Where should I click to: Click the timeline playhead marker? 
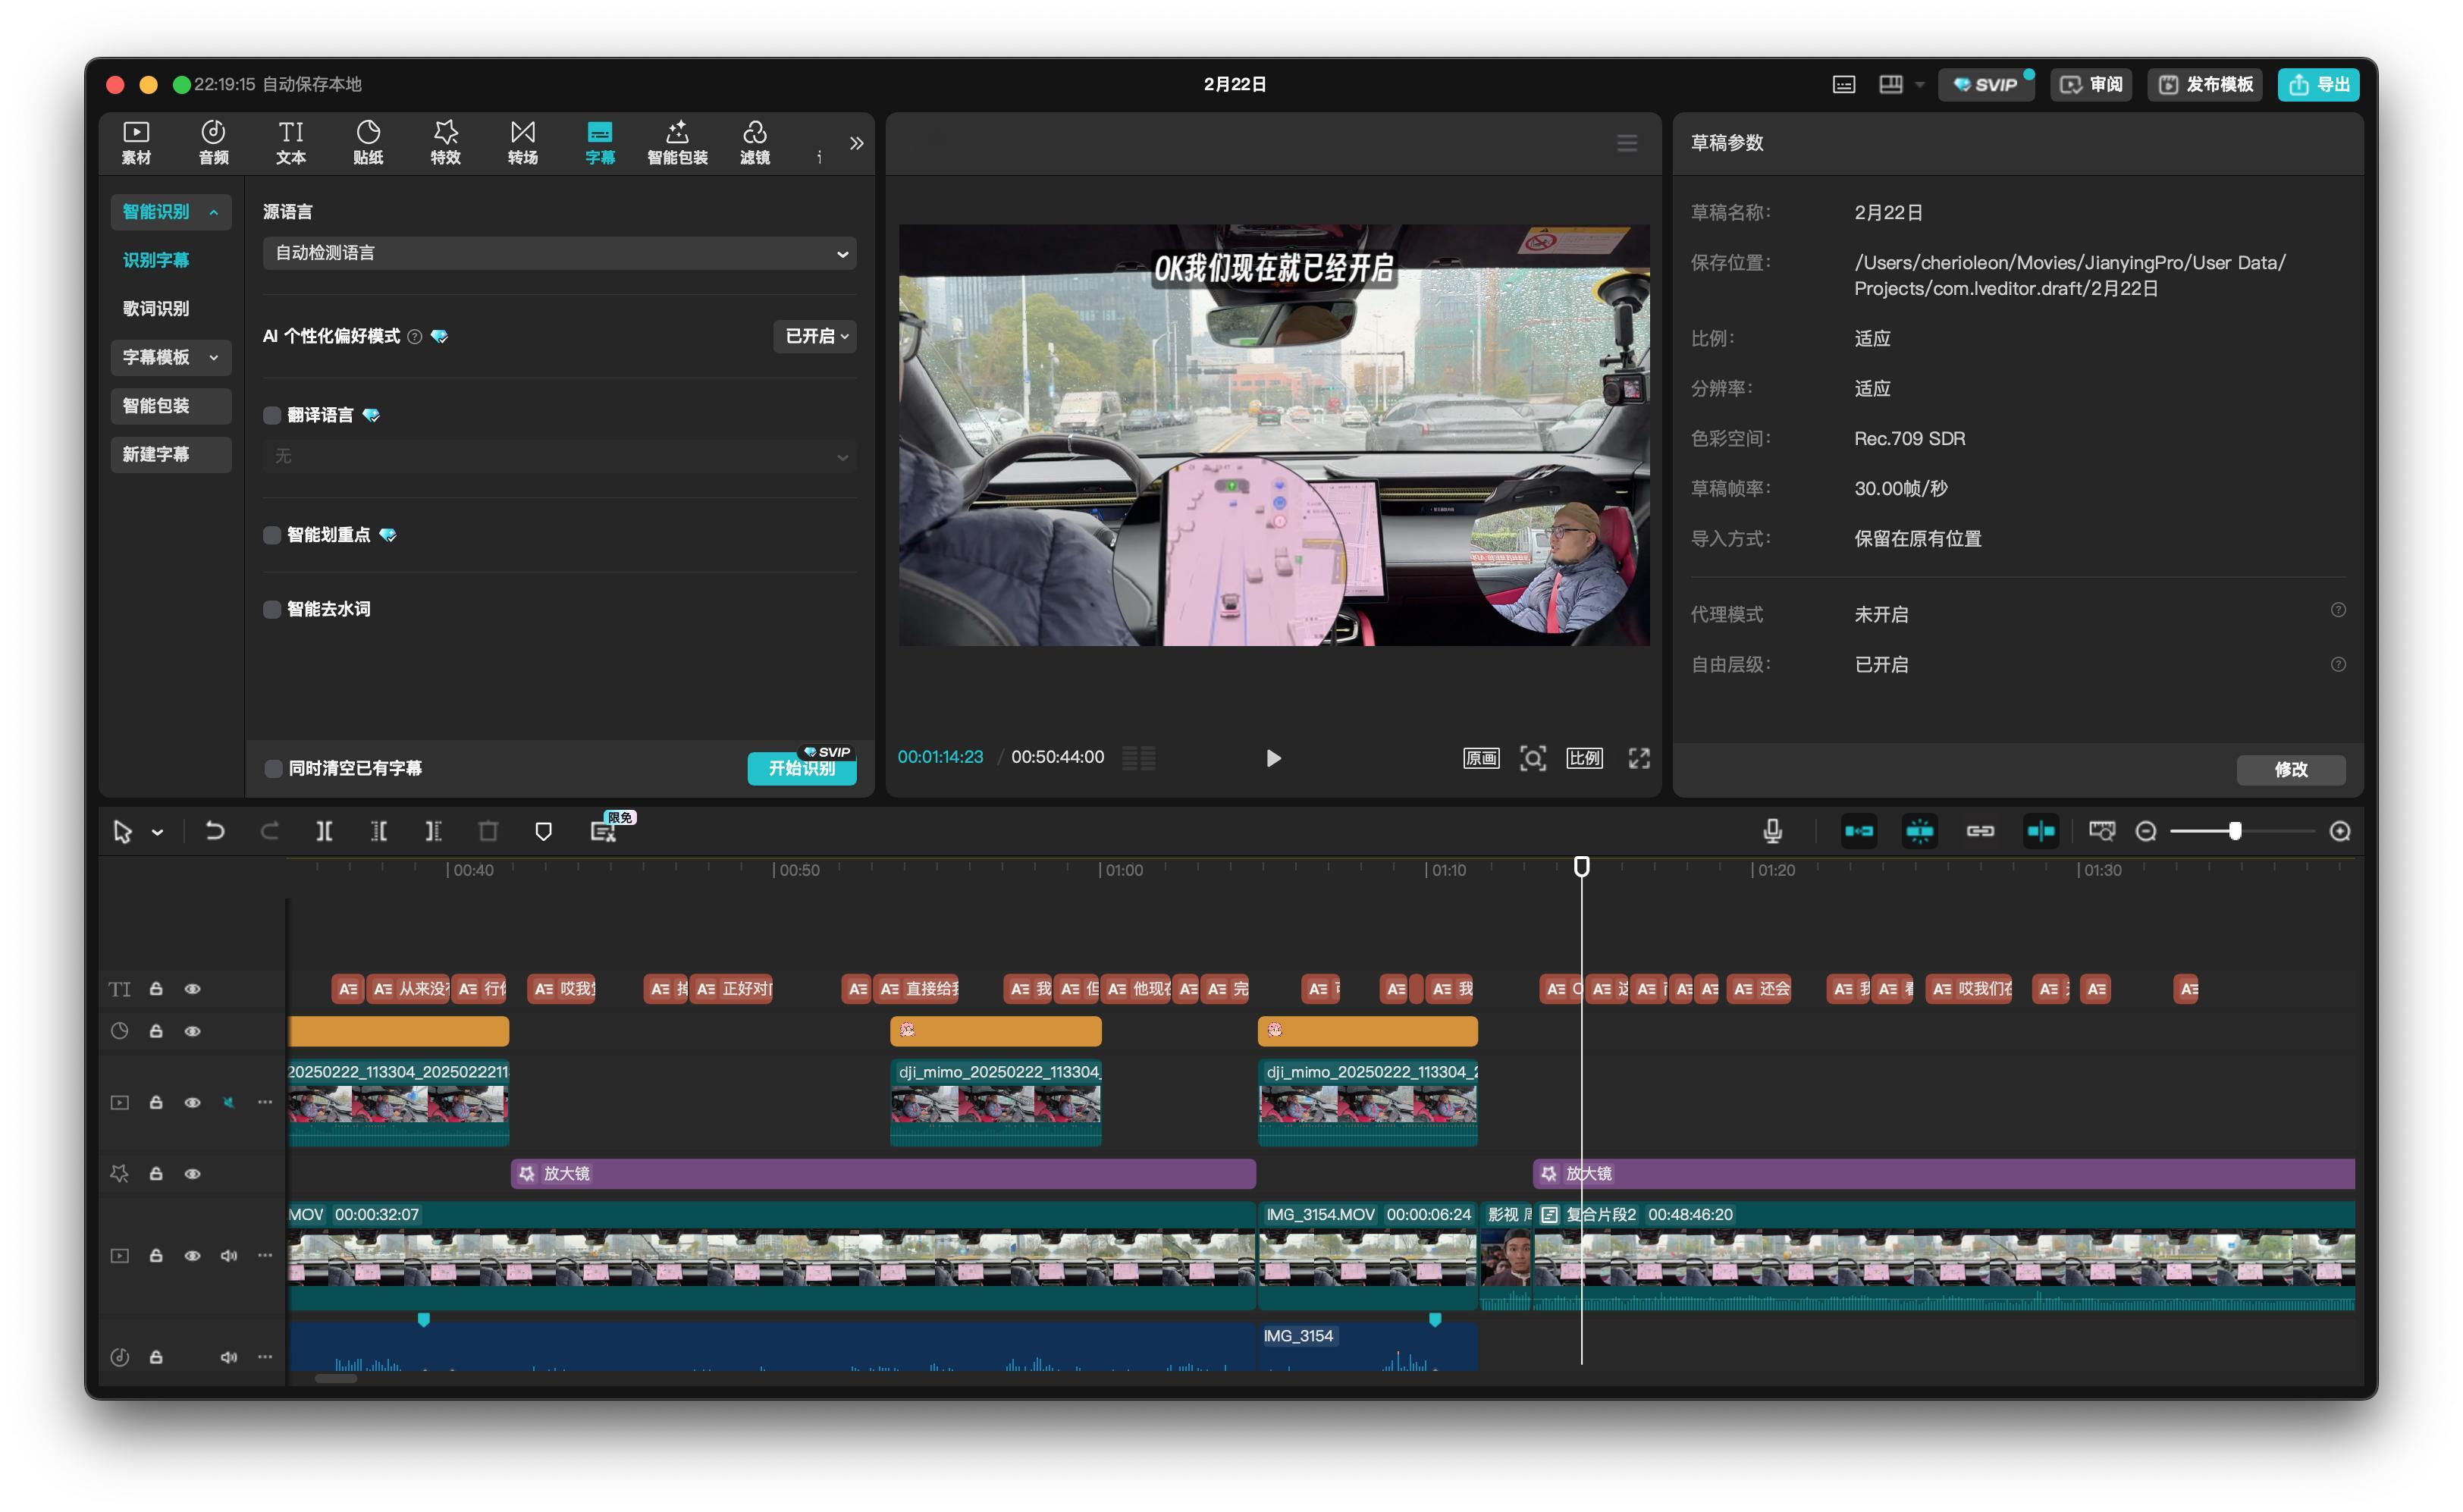[1581, 866]
